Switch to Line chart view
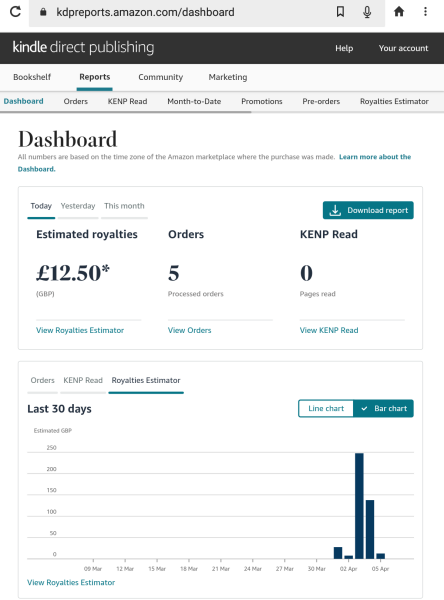The width and height of the screenshot is (444, 600). (326, 409)
